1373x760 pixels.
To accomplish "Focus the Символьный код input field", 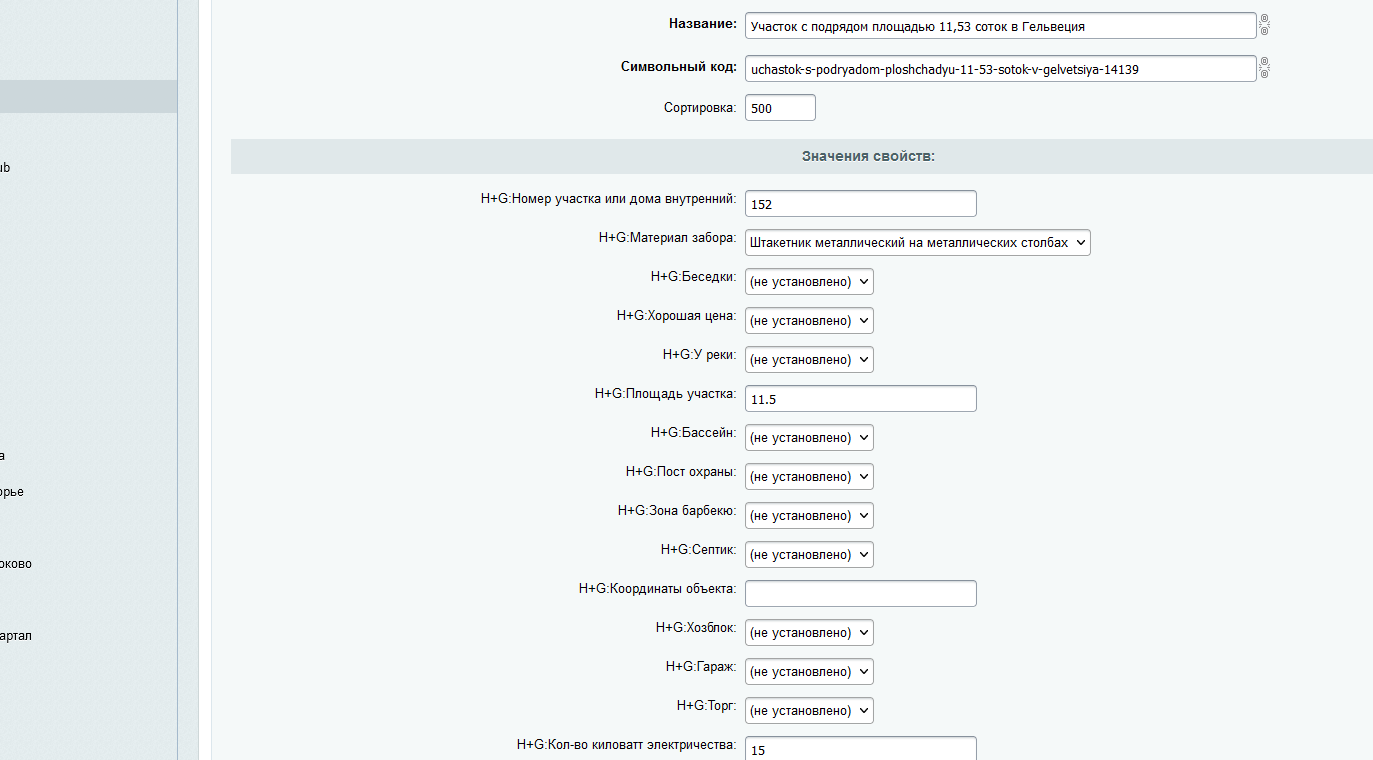I will [1000, 68].
